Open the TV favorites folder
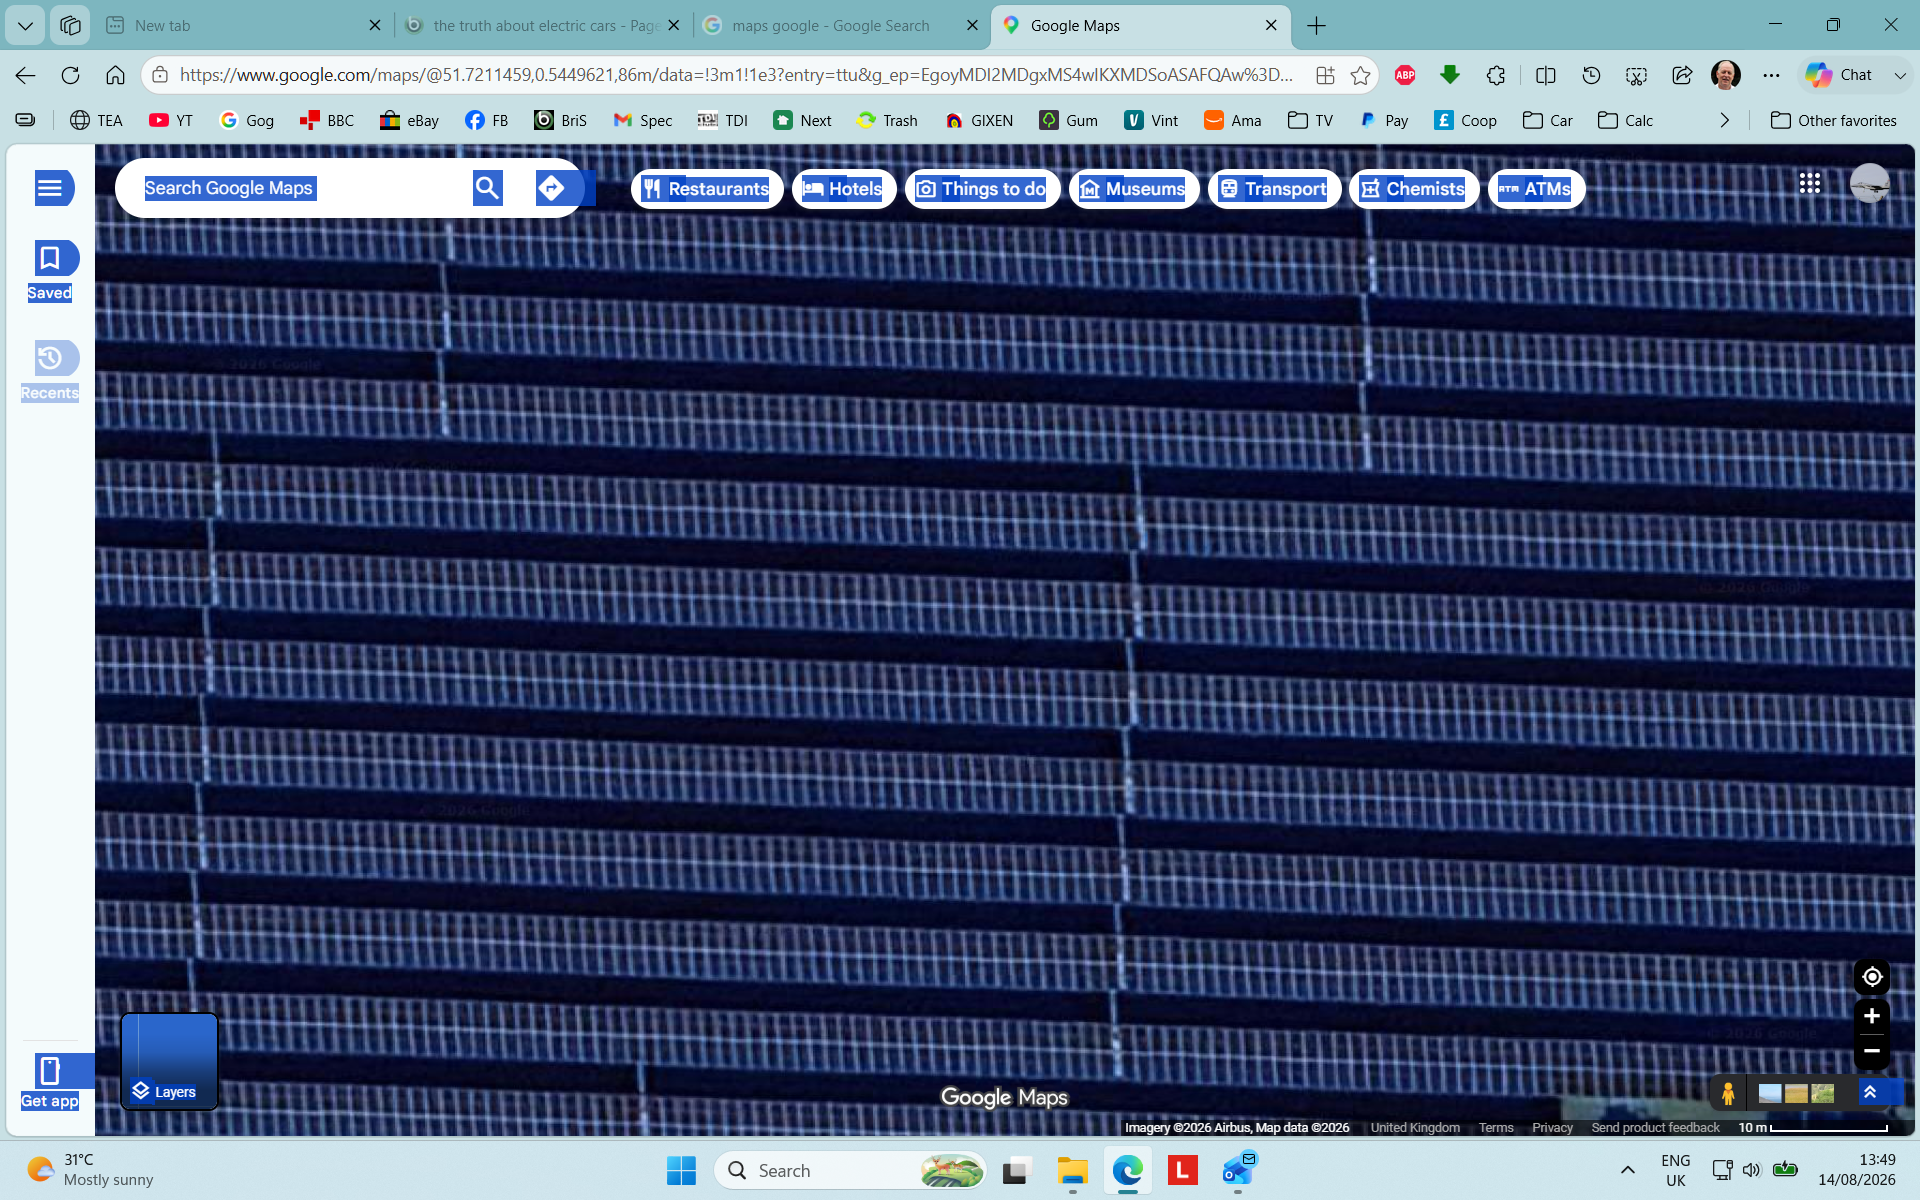Image resolution: width=1920 pixels, height=1200 pixels. click(x=1310, y=120)
